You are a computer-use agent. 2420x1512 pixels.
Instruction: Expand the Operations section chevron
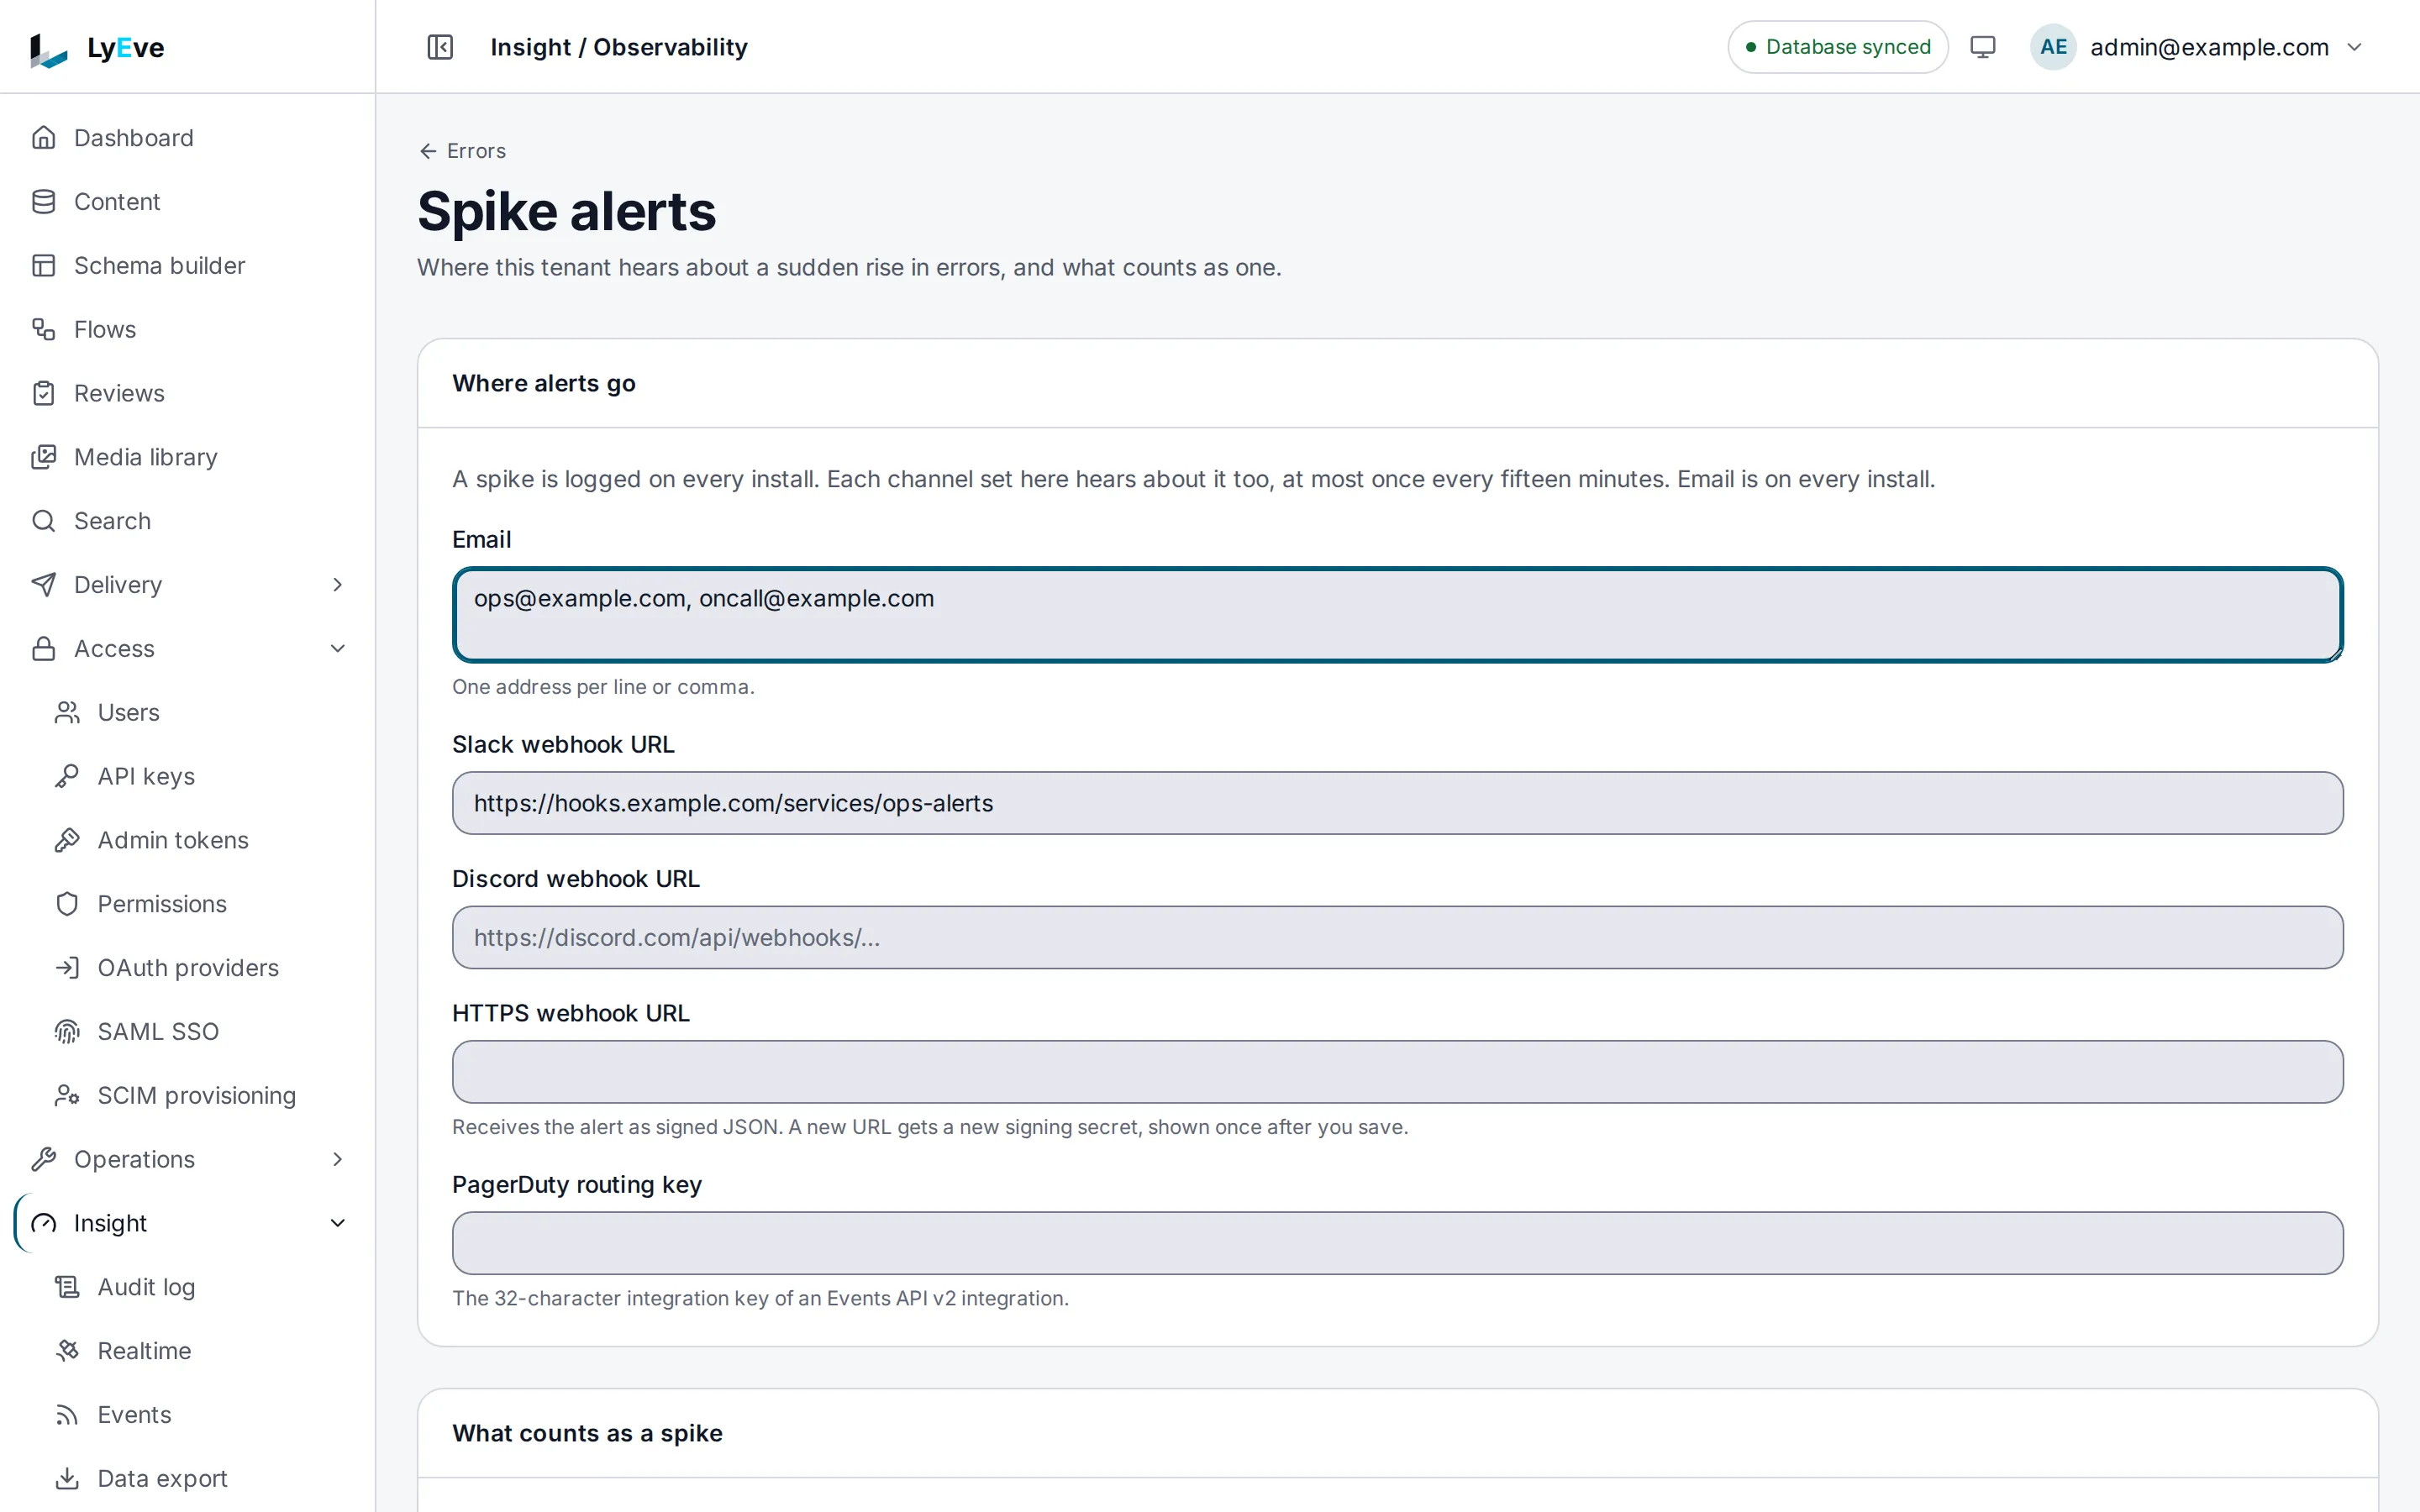(338, 1159)
